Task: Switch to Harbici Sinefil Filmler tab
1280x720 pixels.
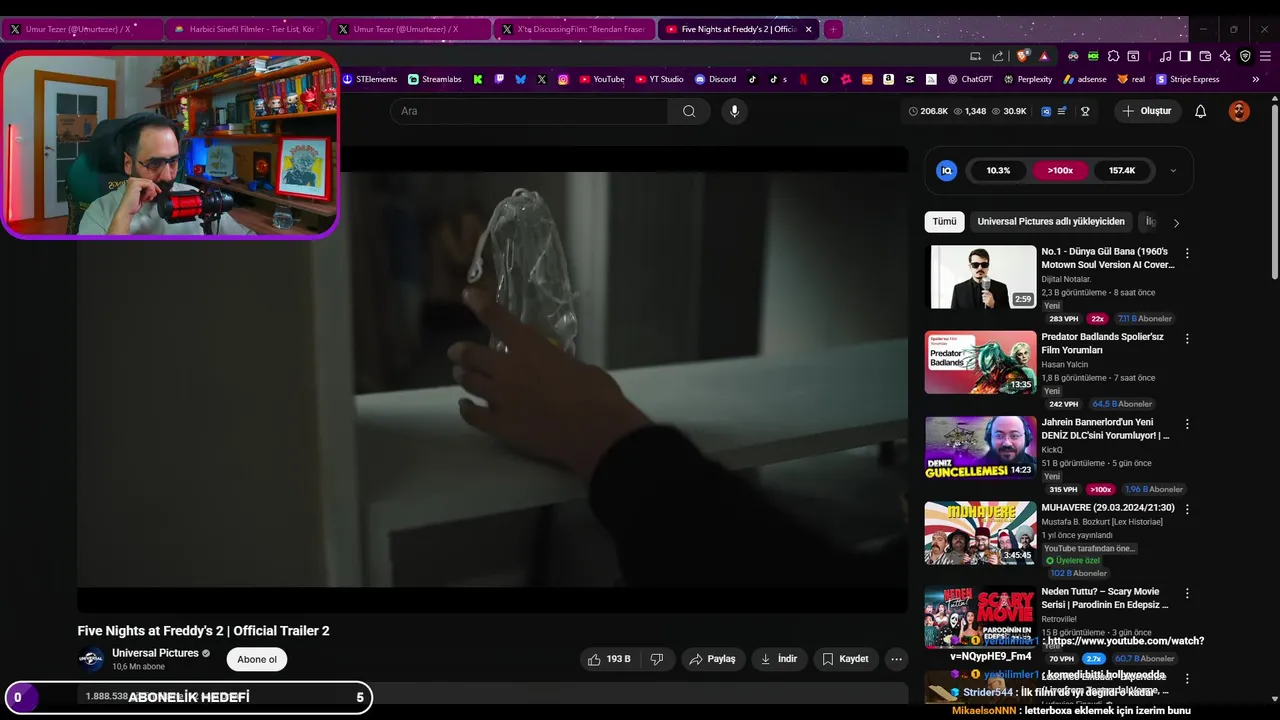Action: coord(244,29)
